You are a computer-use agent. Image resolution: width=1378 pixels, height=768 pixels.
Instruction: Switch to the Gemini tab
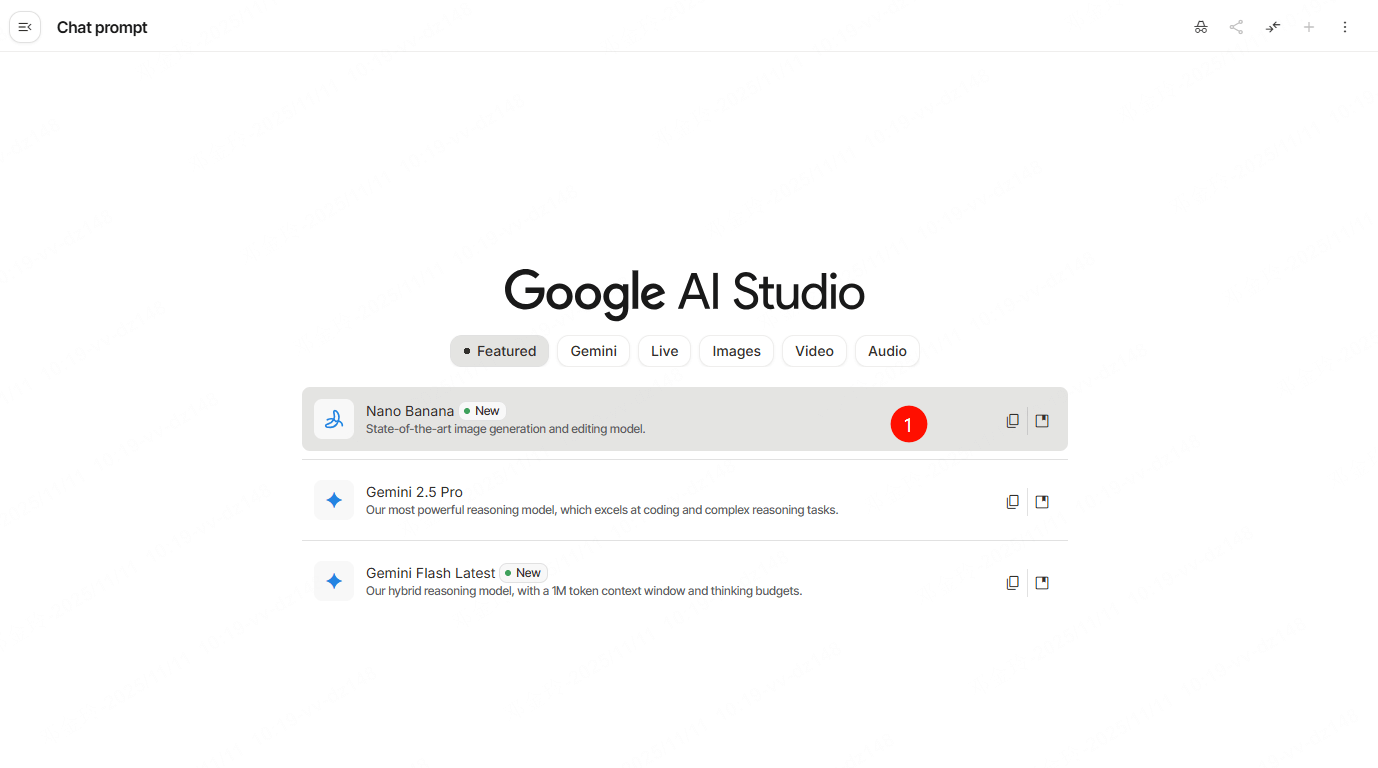[593, 351]
